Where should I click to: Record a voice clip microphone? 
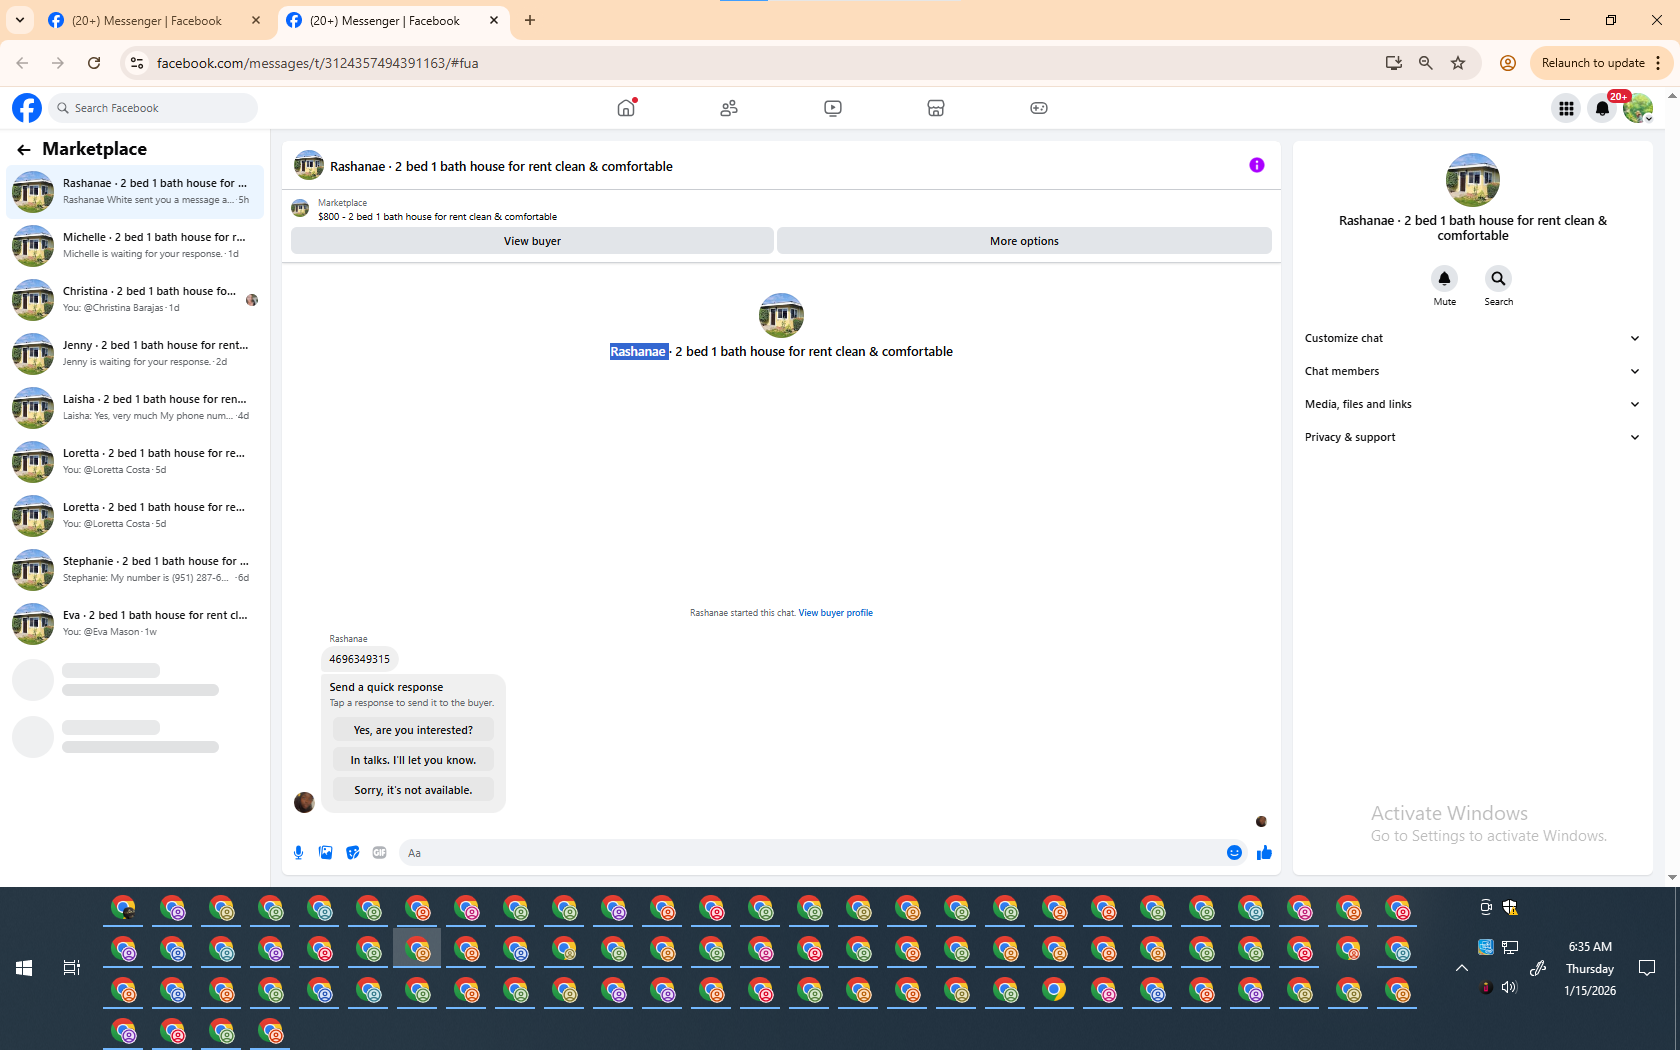[x=298, y=853]
